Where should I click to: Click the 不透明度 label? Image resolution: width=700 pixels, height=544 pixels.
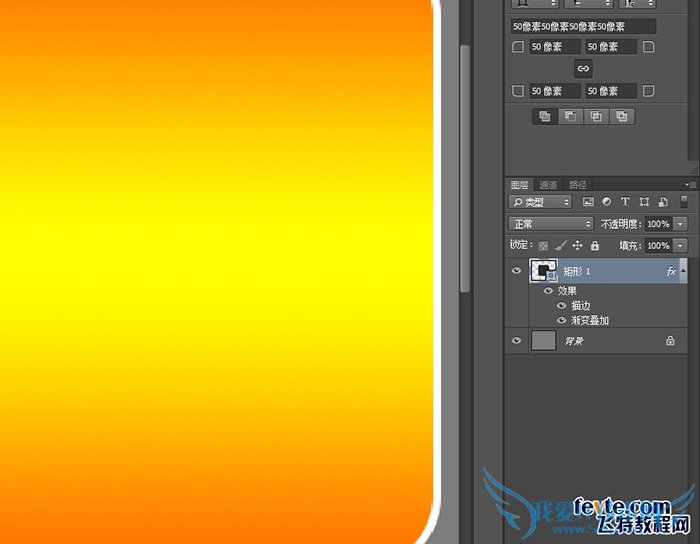621,224
